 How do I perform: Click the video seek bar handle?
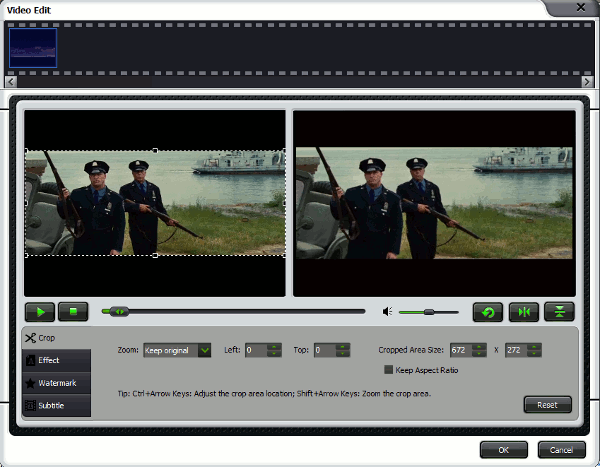pos(119,312)
